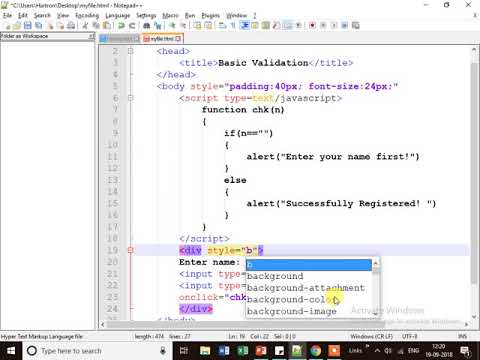Open the Language menu
The image size is (480, 360).
click(x=118, y=15)
